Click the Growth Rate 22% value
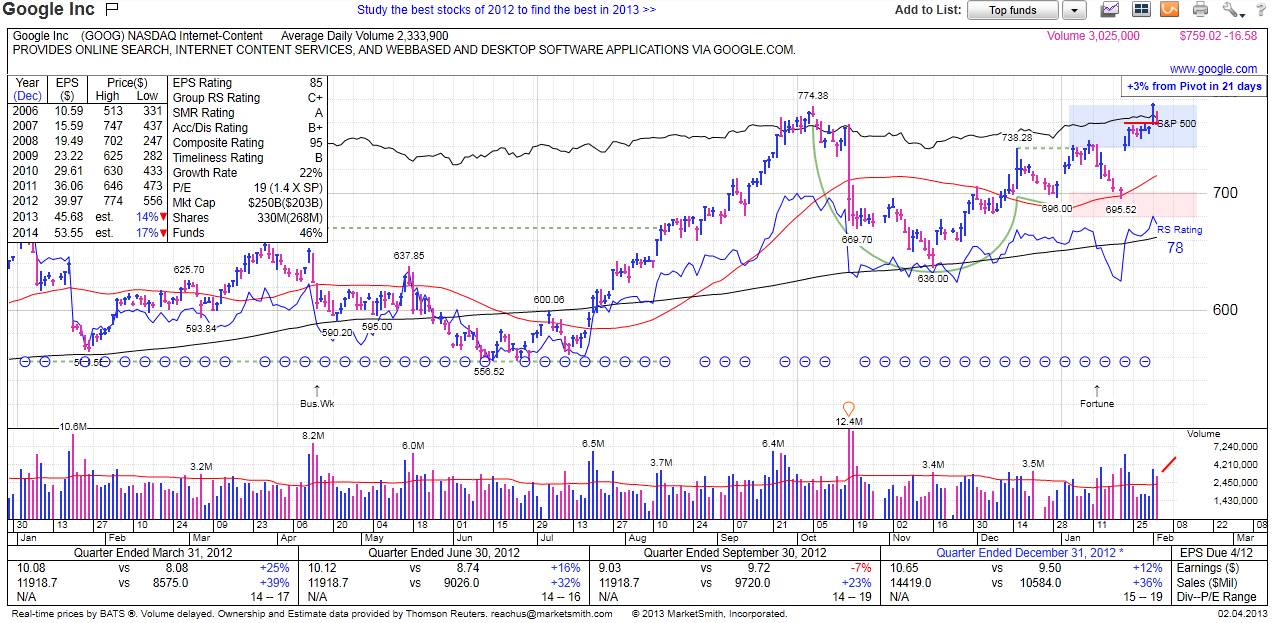The width and height of the screenshot is (1273, 623). pos(312,173)
